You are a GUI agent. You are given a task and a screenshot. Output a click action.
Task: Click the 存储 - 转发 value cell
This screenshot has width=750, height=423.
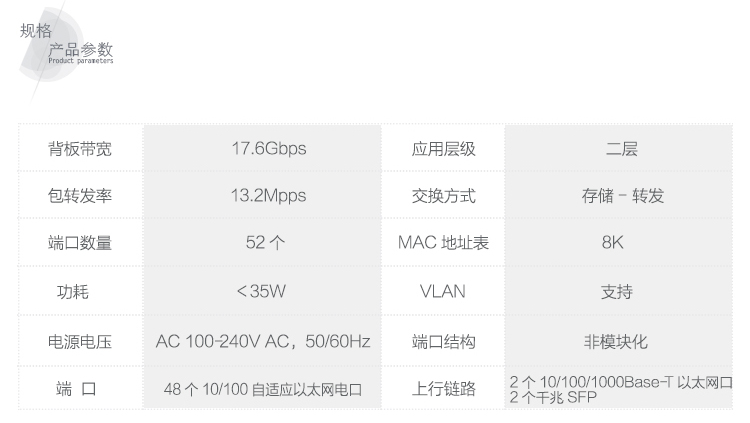click(621, 196)
